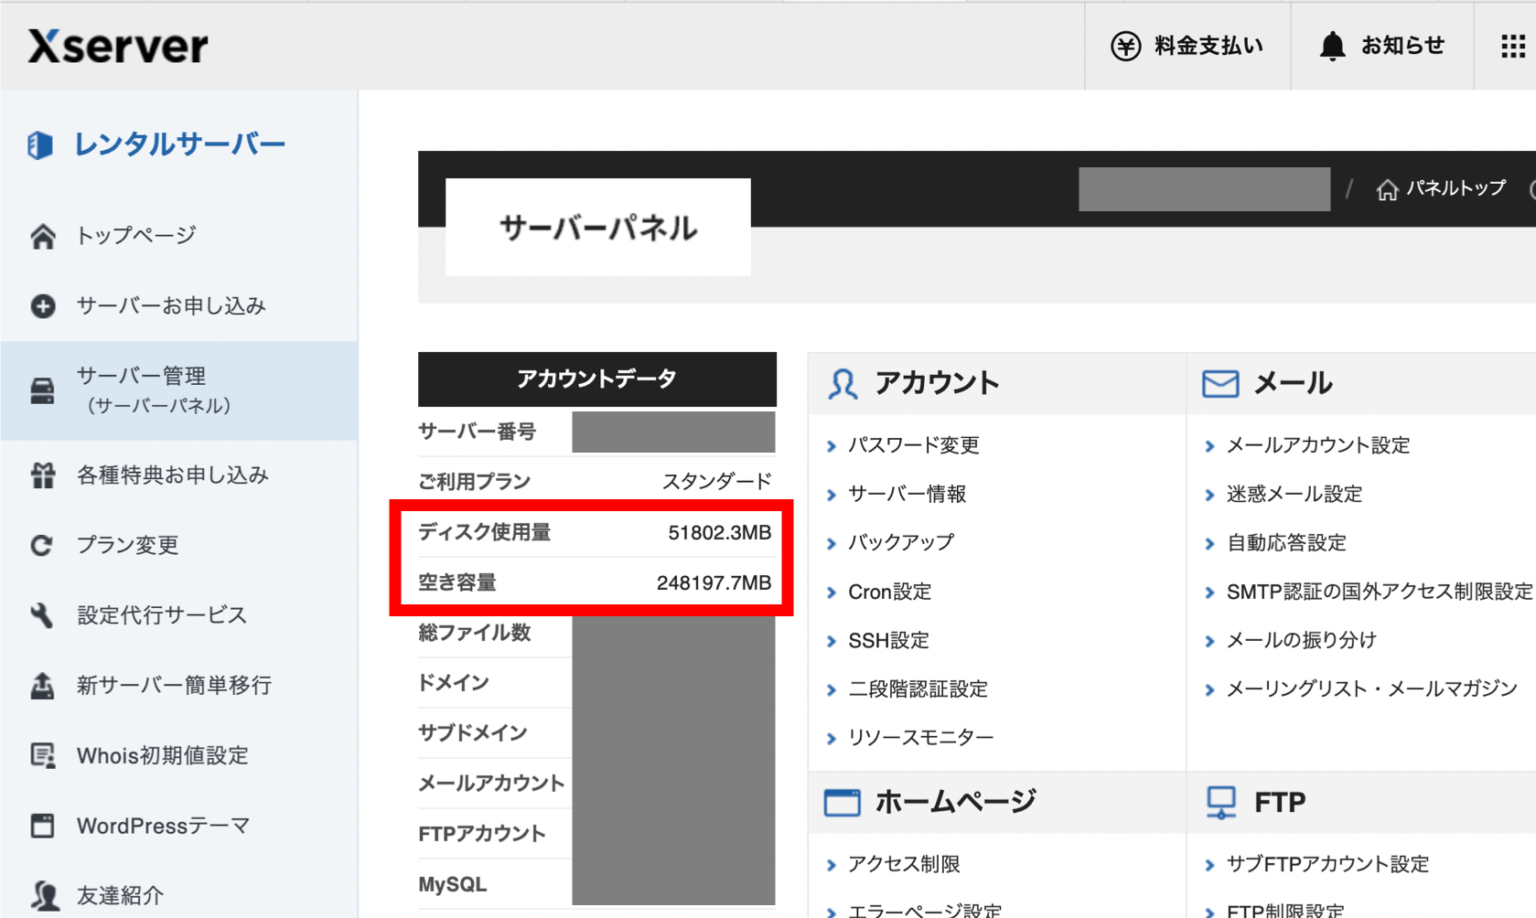
Task: Click the wrench icon for 設定代行サービス
Action: [42, 615]
